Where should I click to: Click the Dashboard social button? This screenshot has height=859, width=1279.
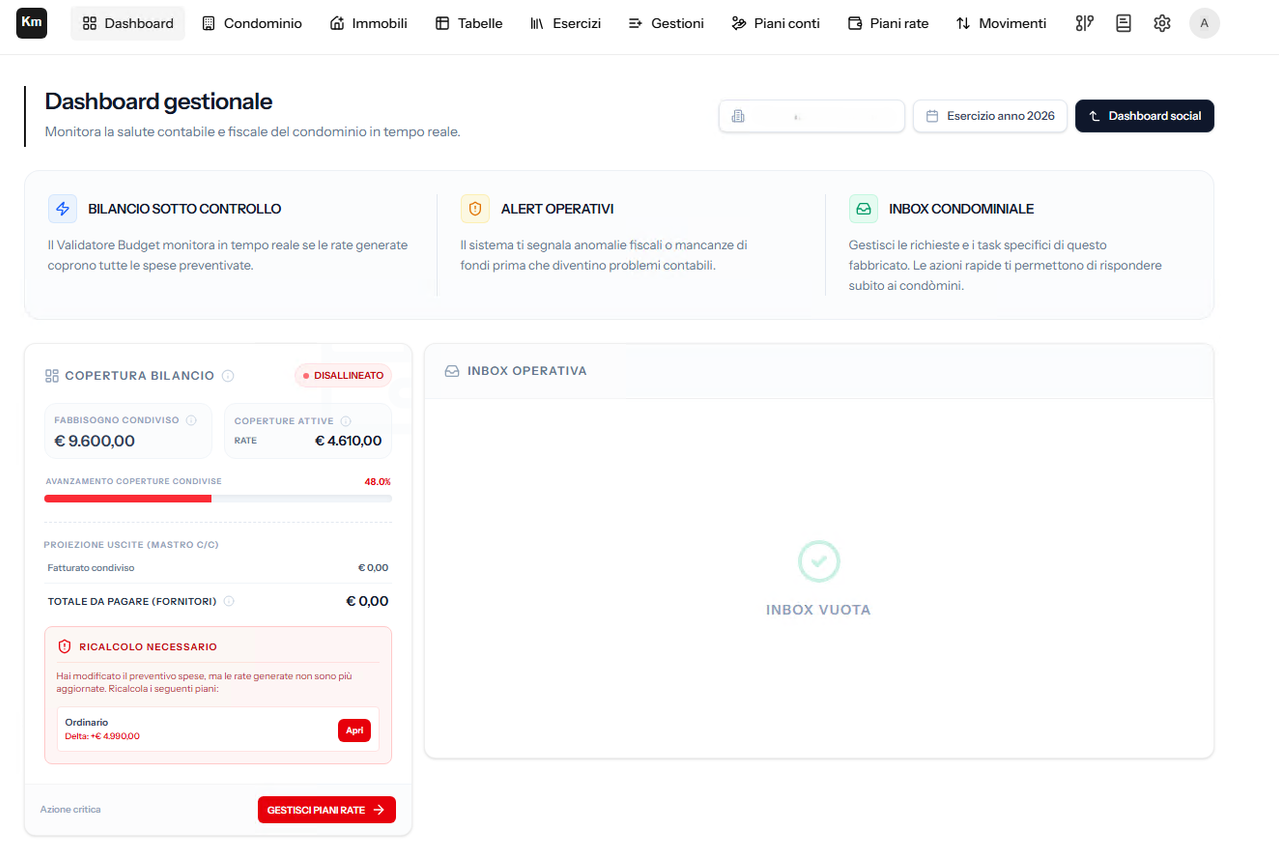pyautogui.click(x=1144, y=116)
